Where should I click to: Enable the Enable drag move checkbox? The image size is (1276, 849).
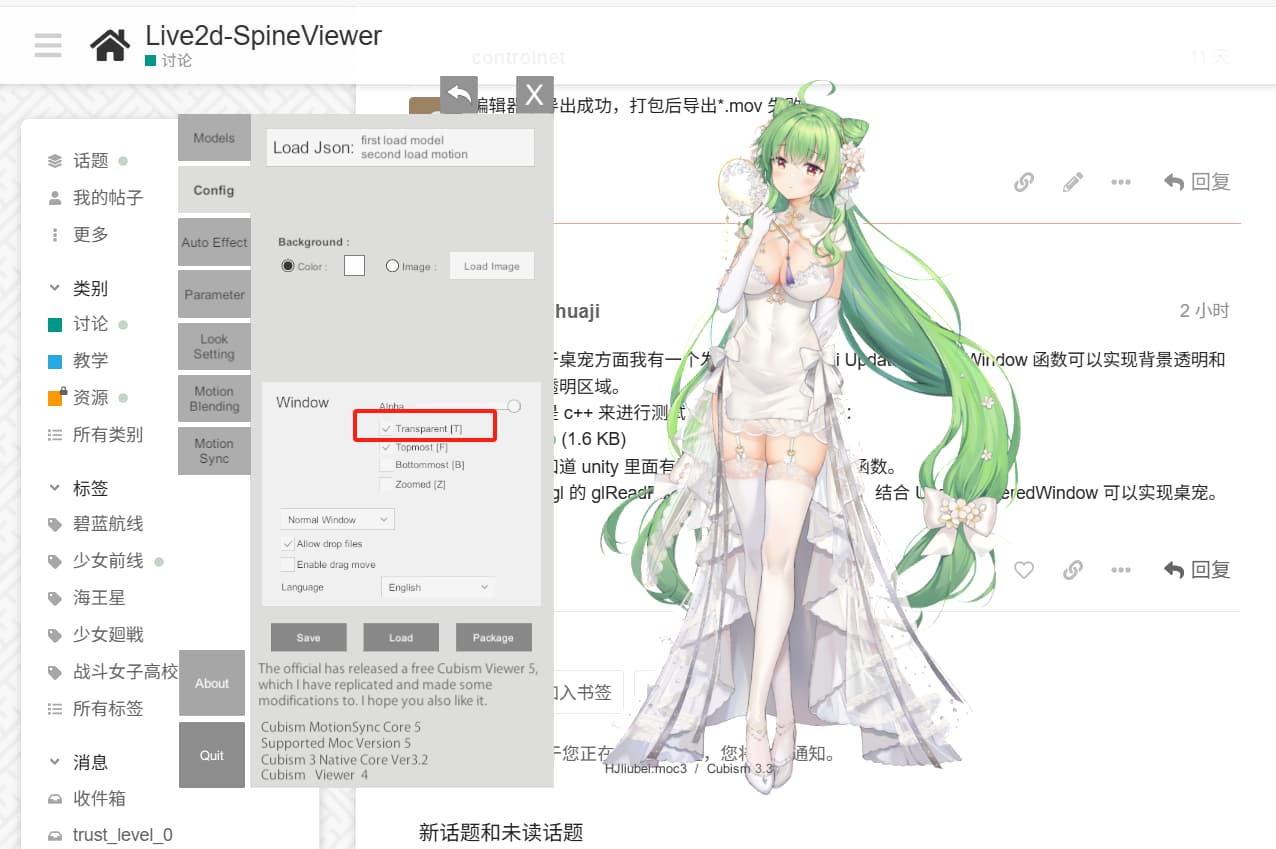(288, 565)
